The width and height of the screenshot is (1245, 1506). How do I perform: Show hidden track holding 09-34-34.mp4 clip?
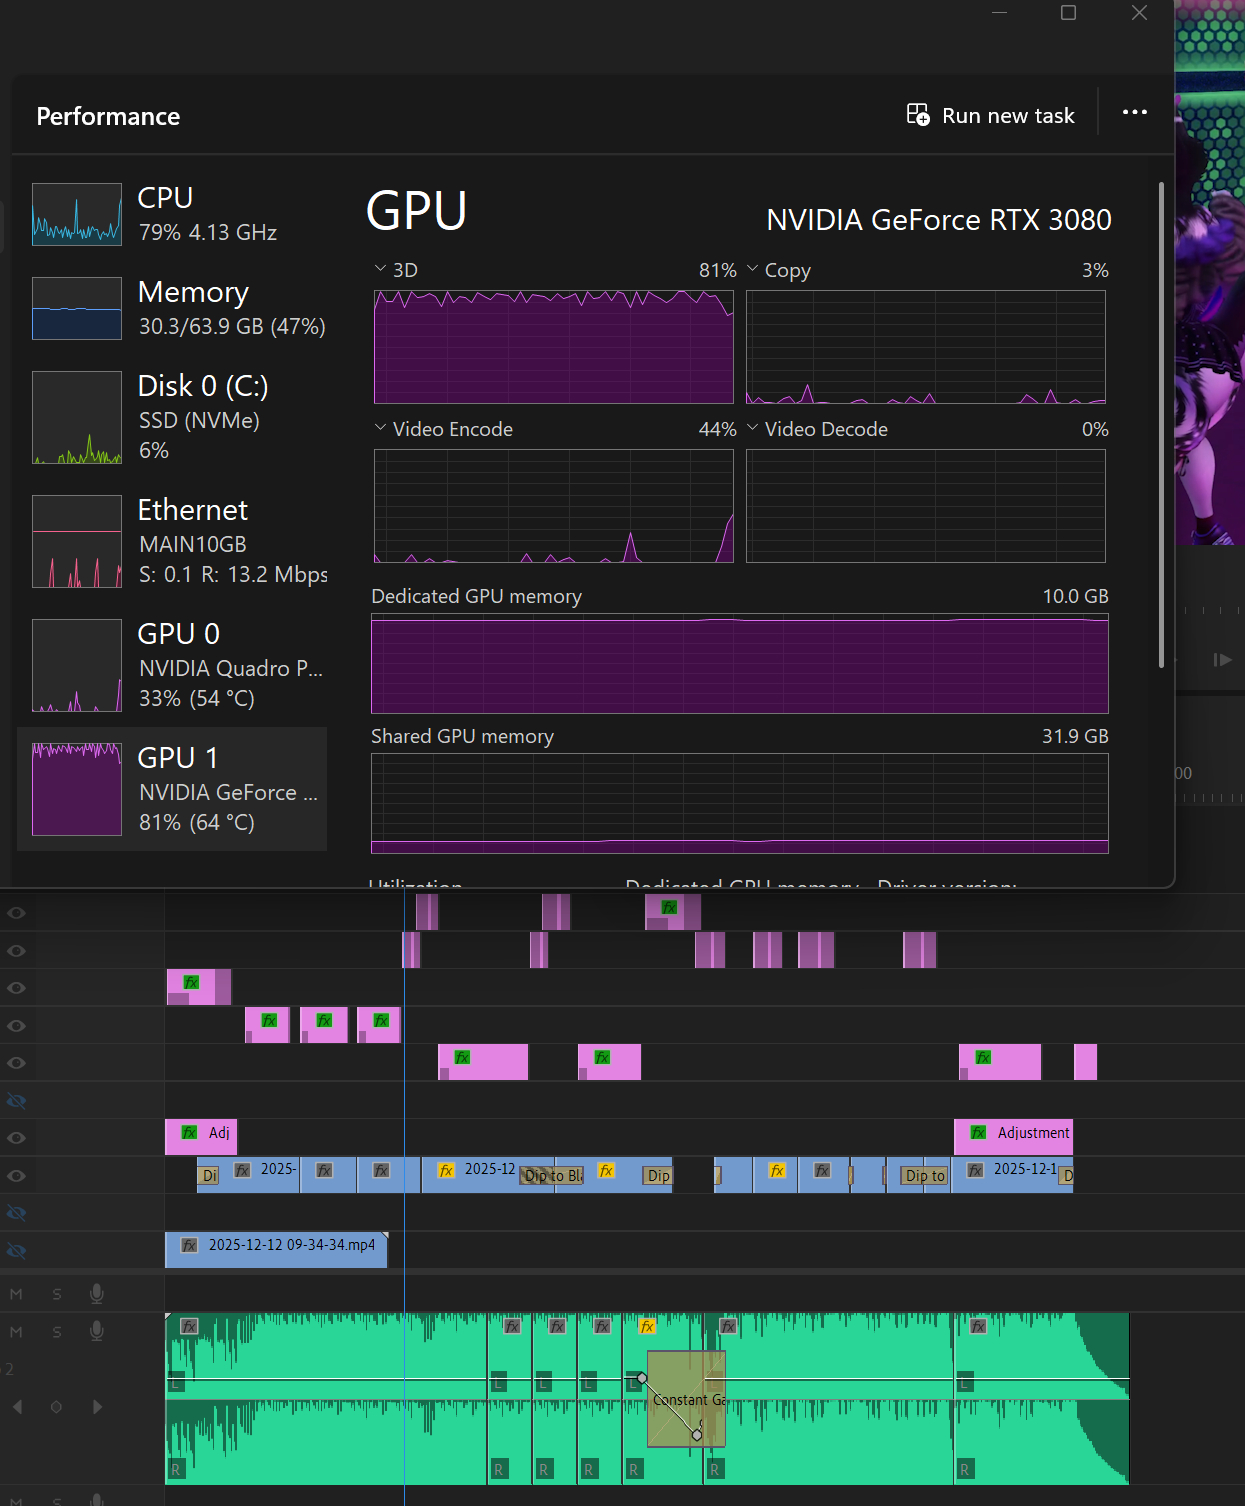coord(16,1251)
